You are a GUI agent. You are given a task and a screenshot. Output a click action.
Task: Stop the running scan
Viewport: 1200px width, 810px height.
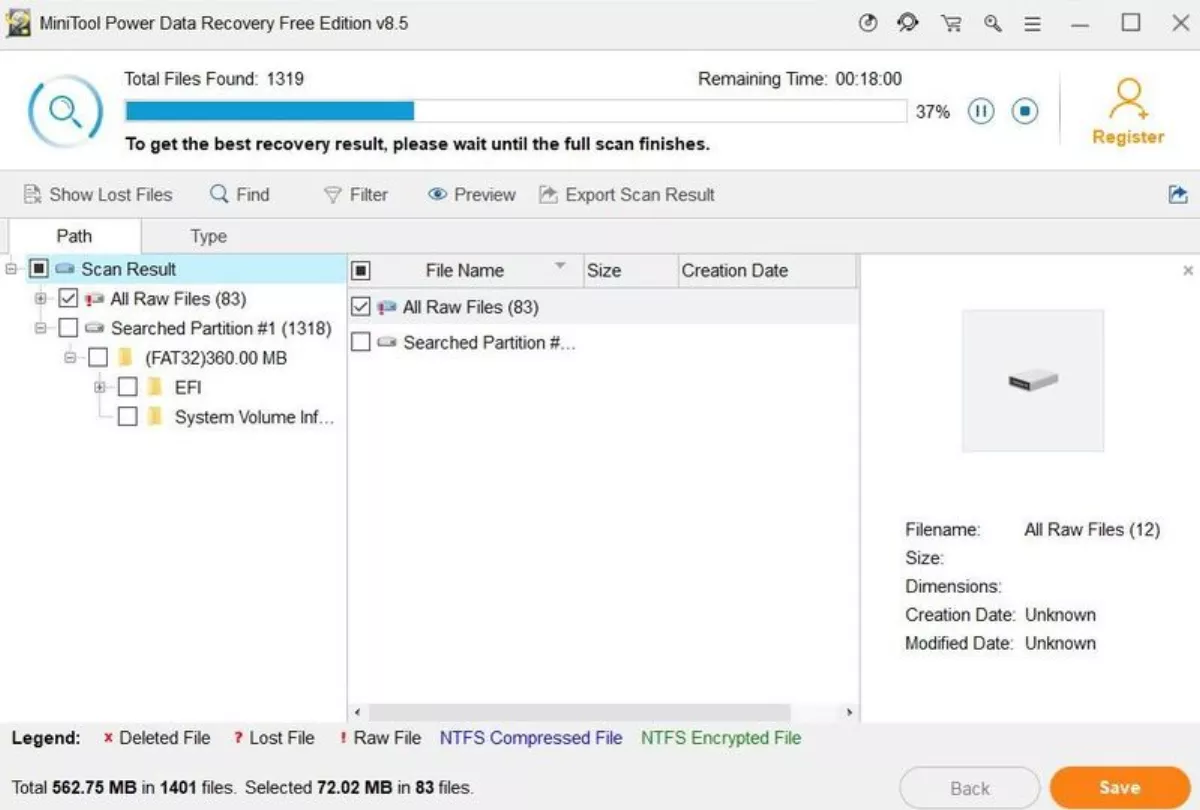pyautogui.click(x=1025, y=111)
